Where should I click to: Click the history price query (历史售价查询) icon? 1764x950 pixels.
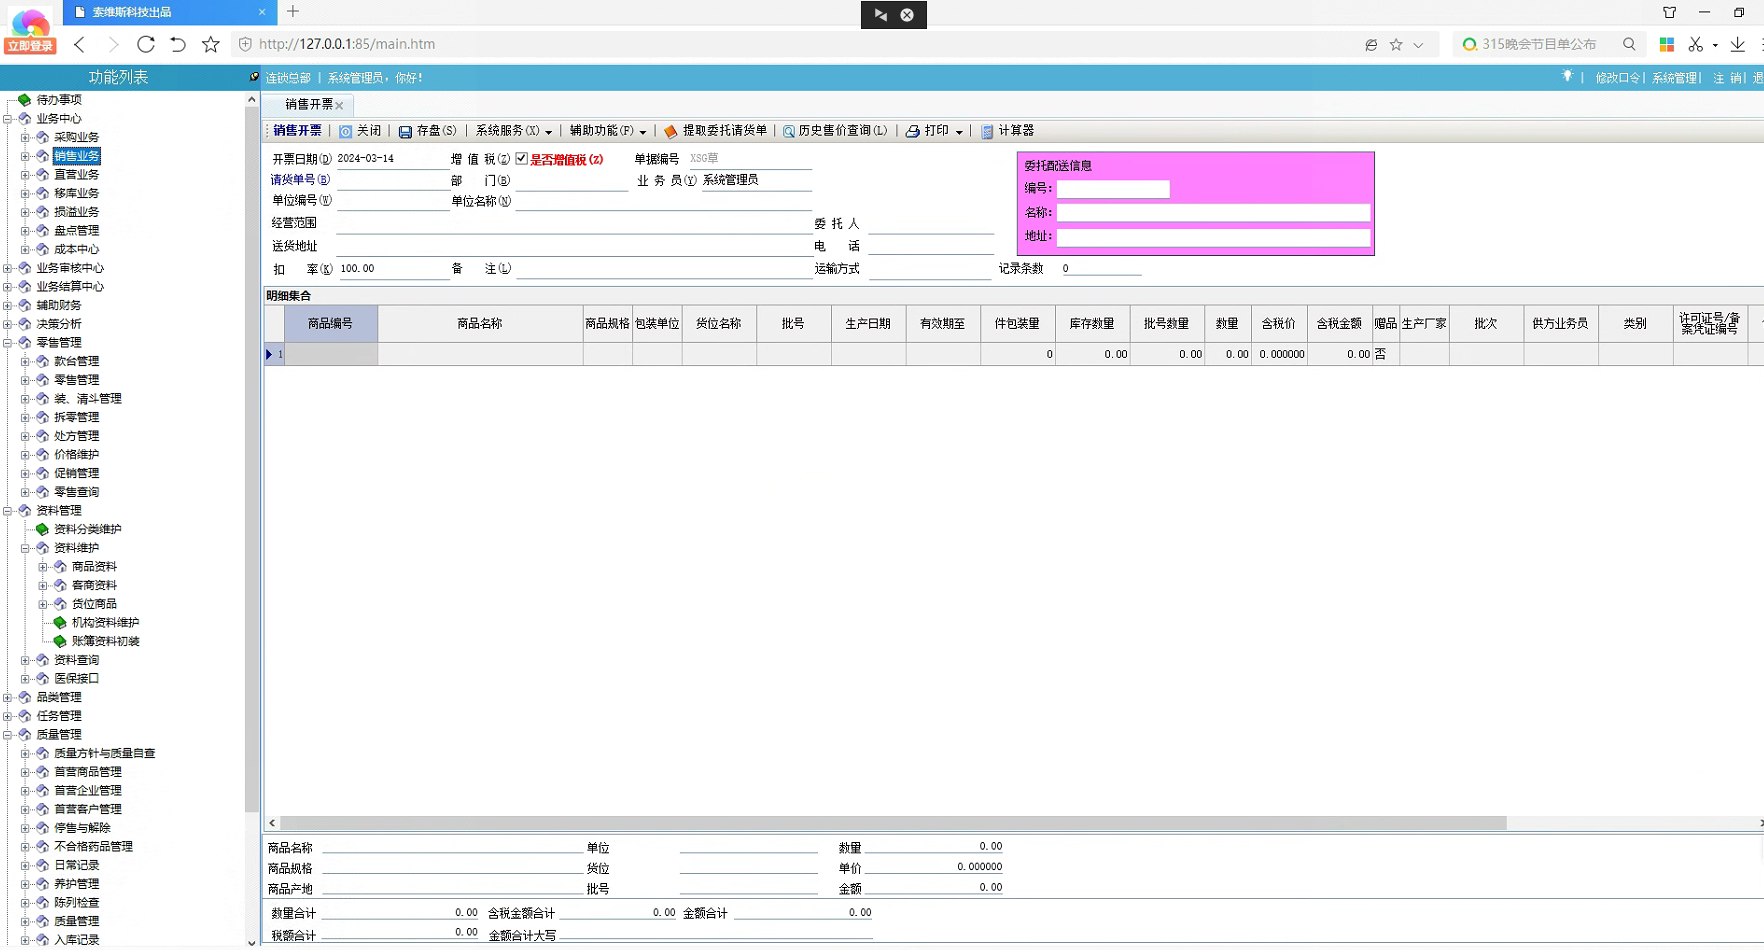coord(789,132)
